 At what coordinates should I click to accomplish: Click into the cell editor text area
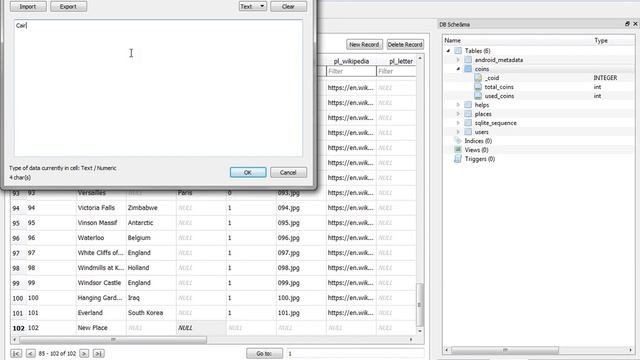click(158, 88)
